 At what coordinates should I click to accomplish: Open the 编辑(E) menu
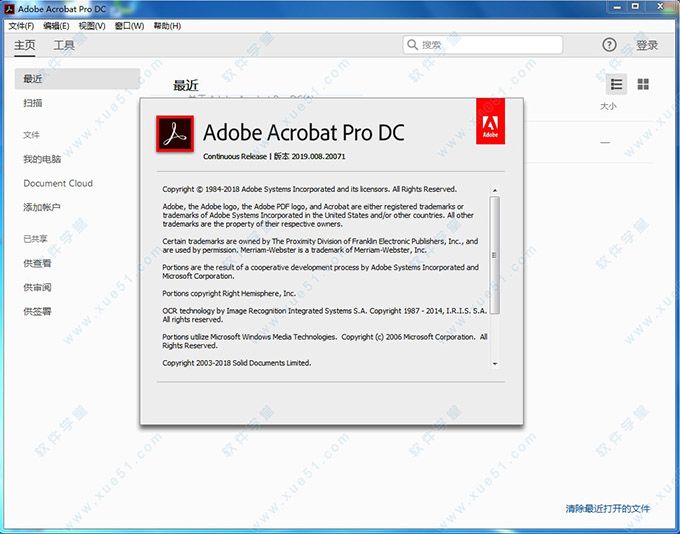click(56, 26)
